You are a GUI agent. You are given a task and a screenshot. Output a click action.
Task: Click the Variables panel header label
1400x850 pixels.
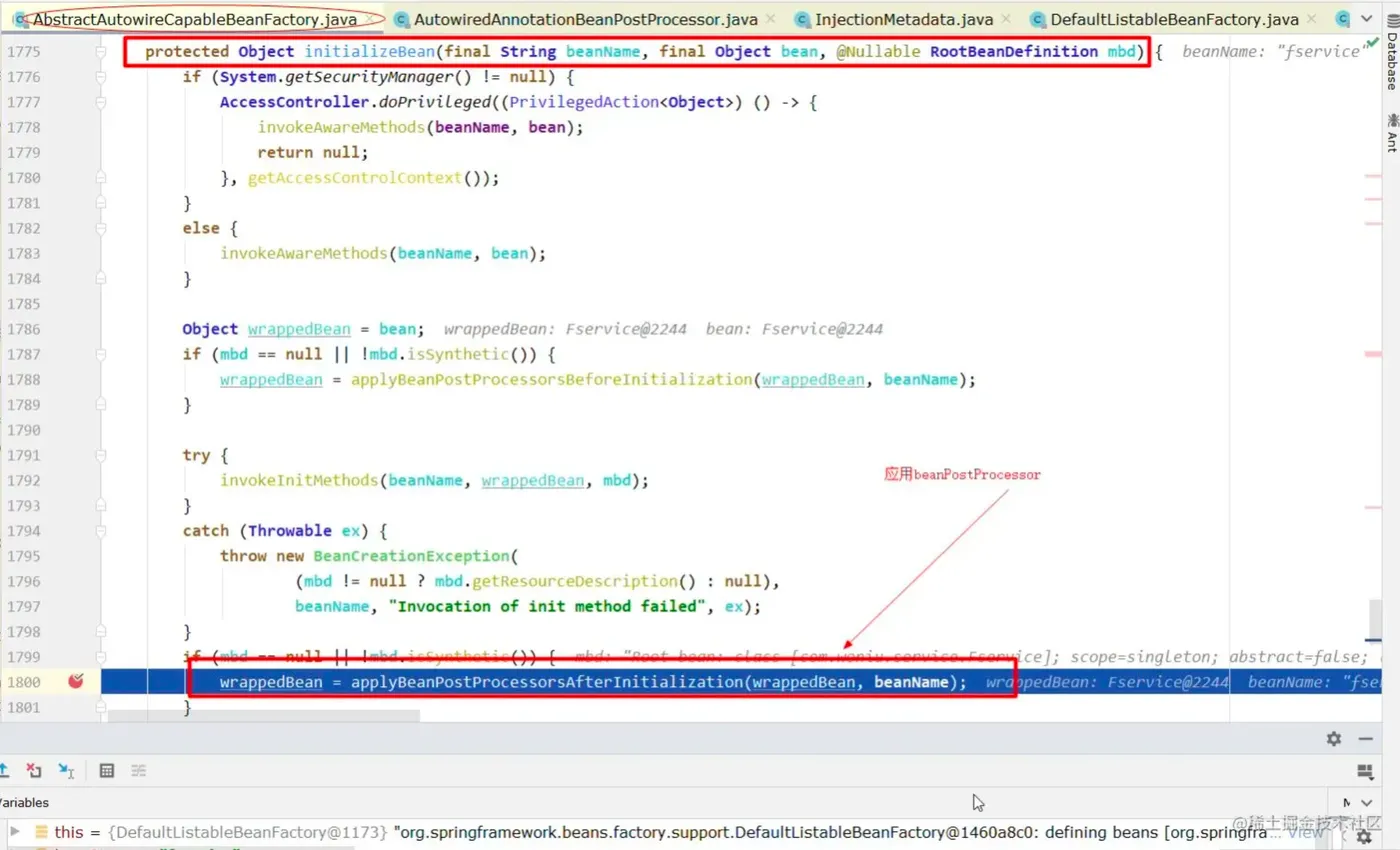[x=22, y=802]
